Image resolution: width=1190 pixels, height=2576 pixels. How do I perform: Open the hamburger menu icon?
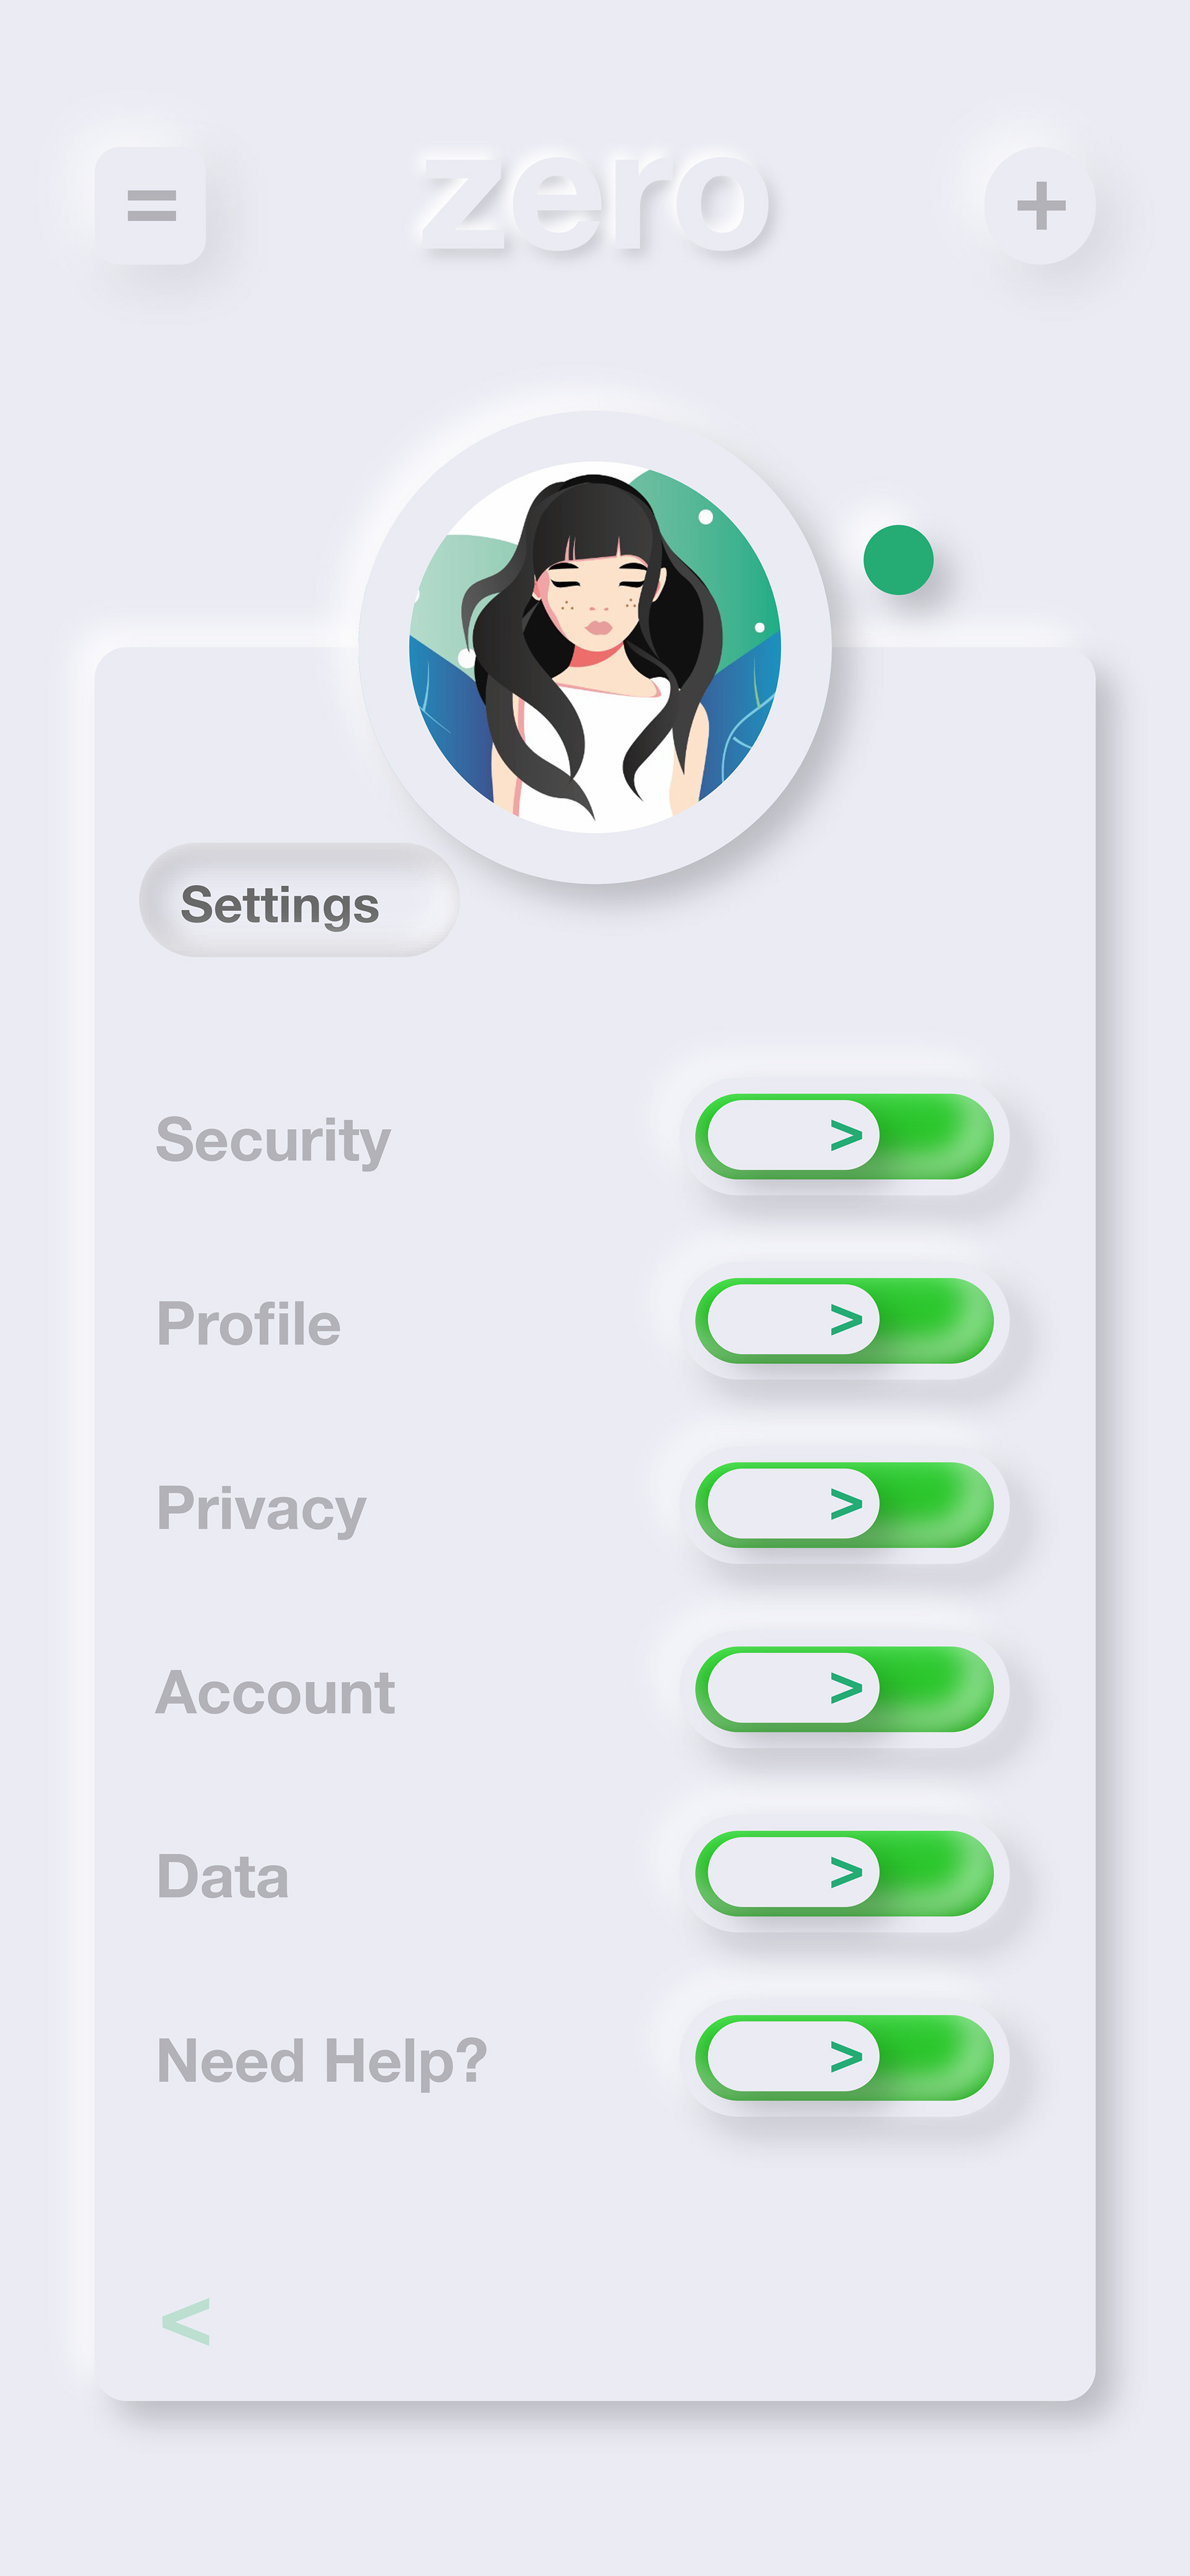151,206
